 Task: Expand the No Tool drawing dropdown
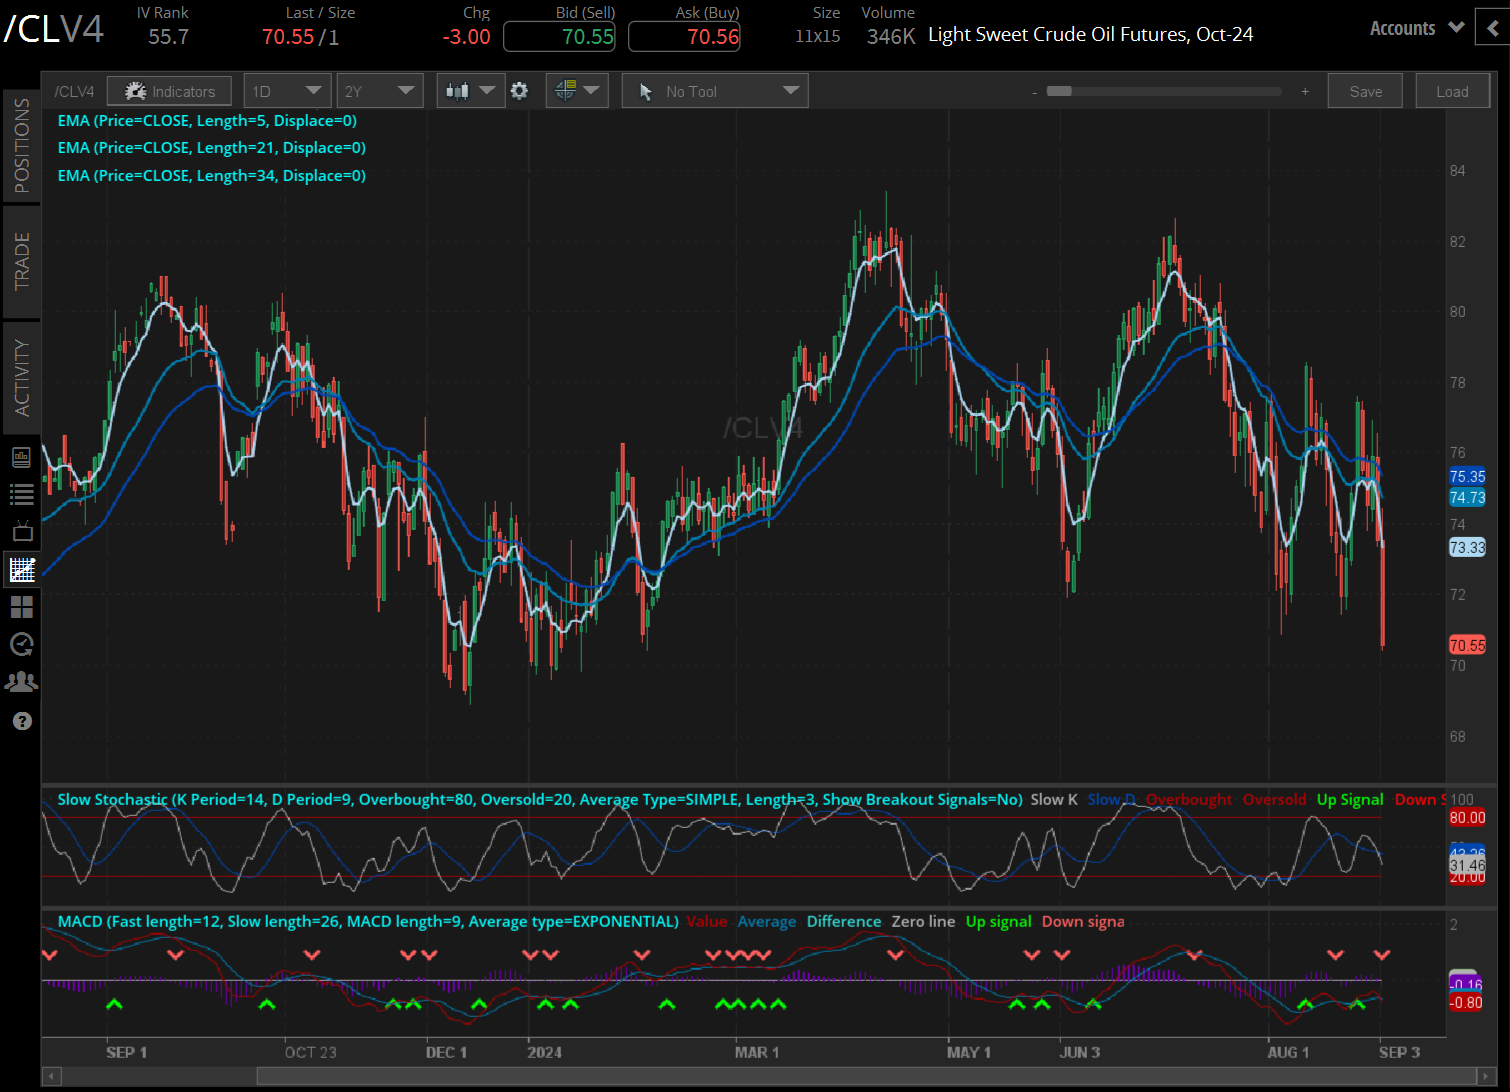tap(714, 90)
